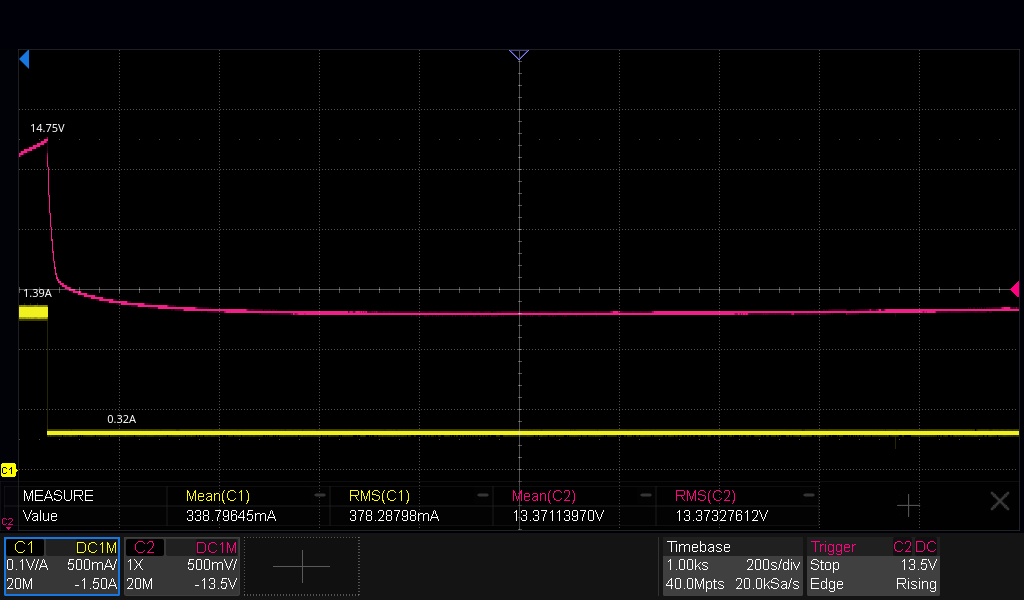
Task: Click the 14.75V waveform annotation
Action: click(48, 128)
